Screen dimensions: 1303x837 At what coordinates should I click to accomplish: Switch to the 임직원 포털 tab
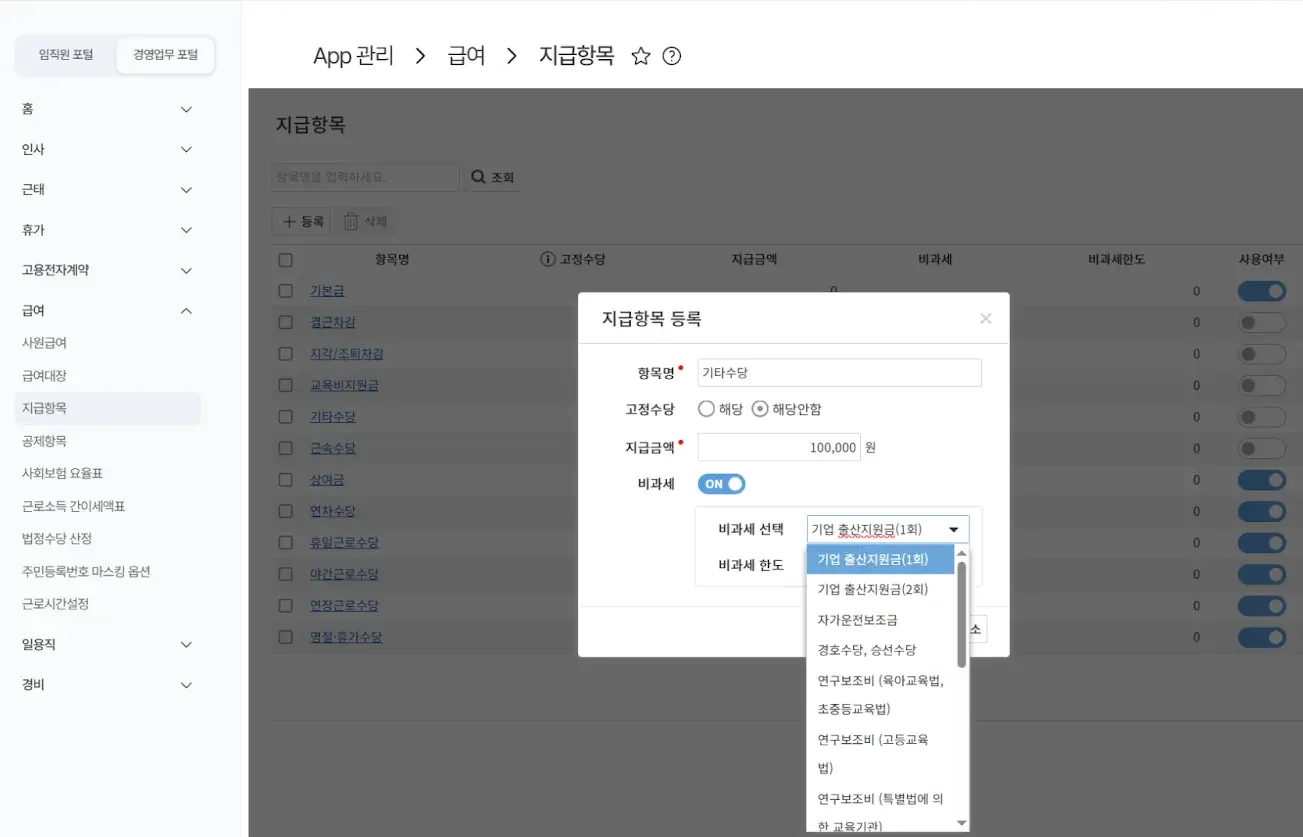click(64, 56)
